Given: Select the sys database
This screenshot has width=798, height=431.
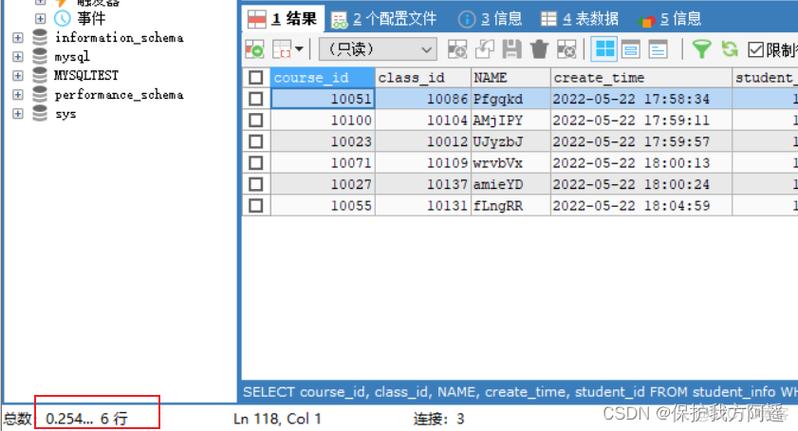Looking at the screenshot, I should [x=66, y=114].
